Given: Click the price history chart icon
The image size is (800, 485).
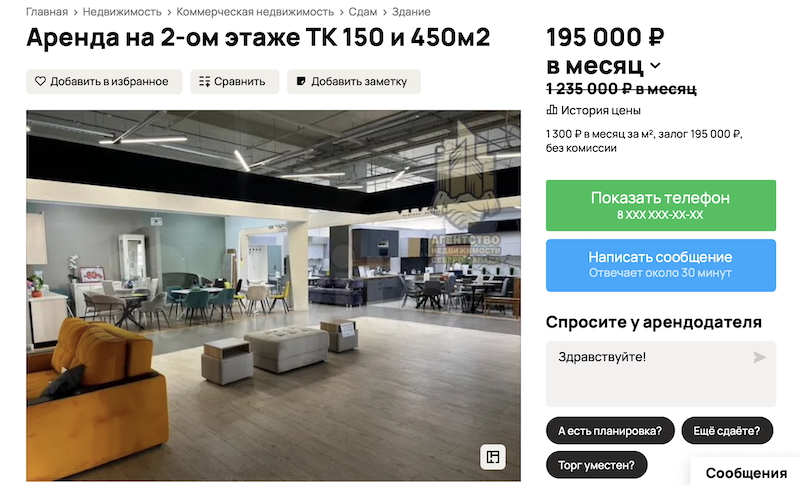Looking at the screenshot, I should pos(552,110).
